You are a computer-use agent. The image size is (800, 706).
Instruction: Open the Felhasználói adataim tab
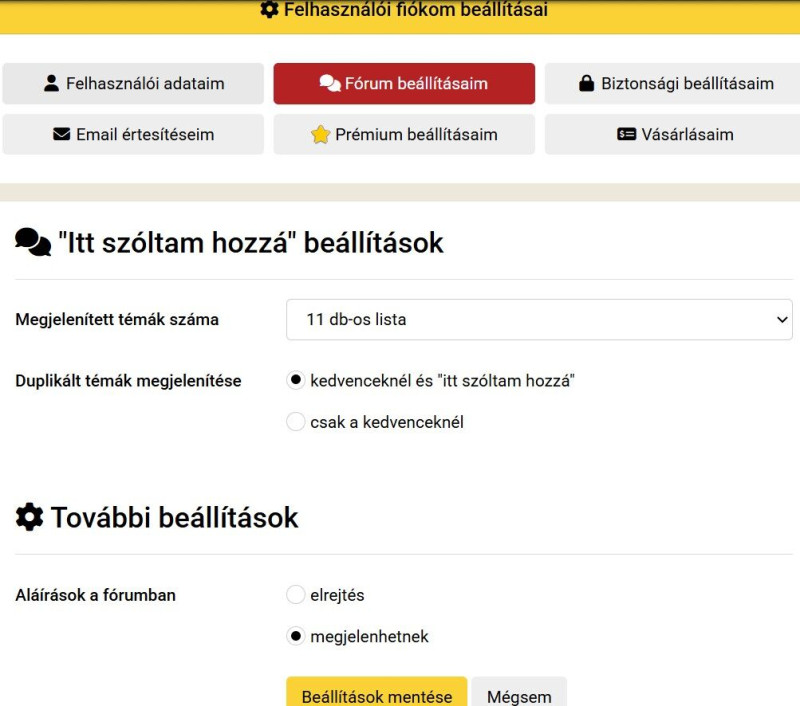click(x=133, y=84)
